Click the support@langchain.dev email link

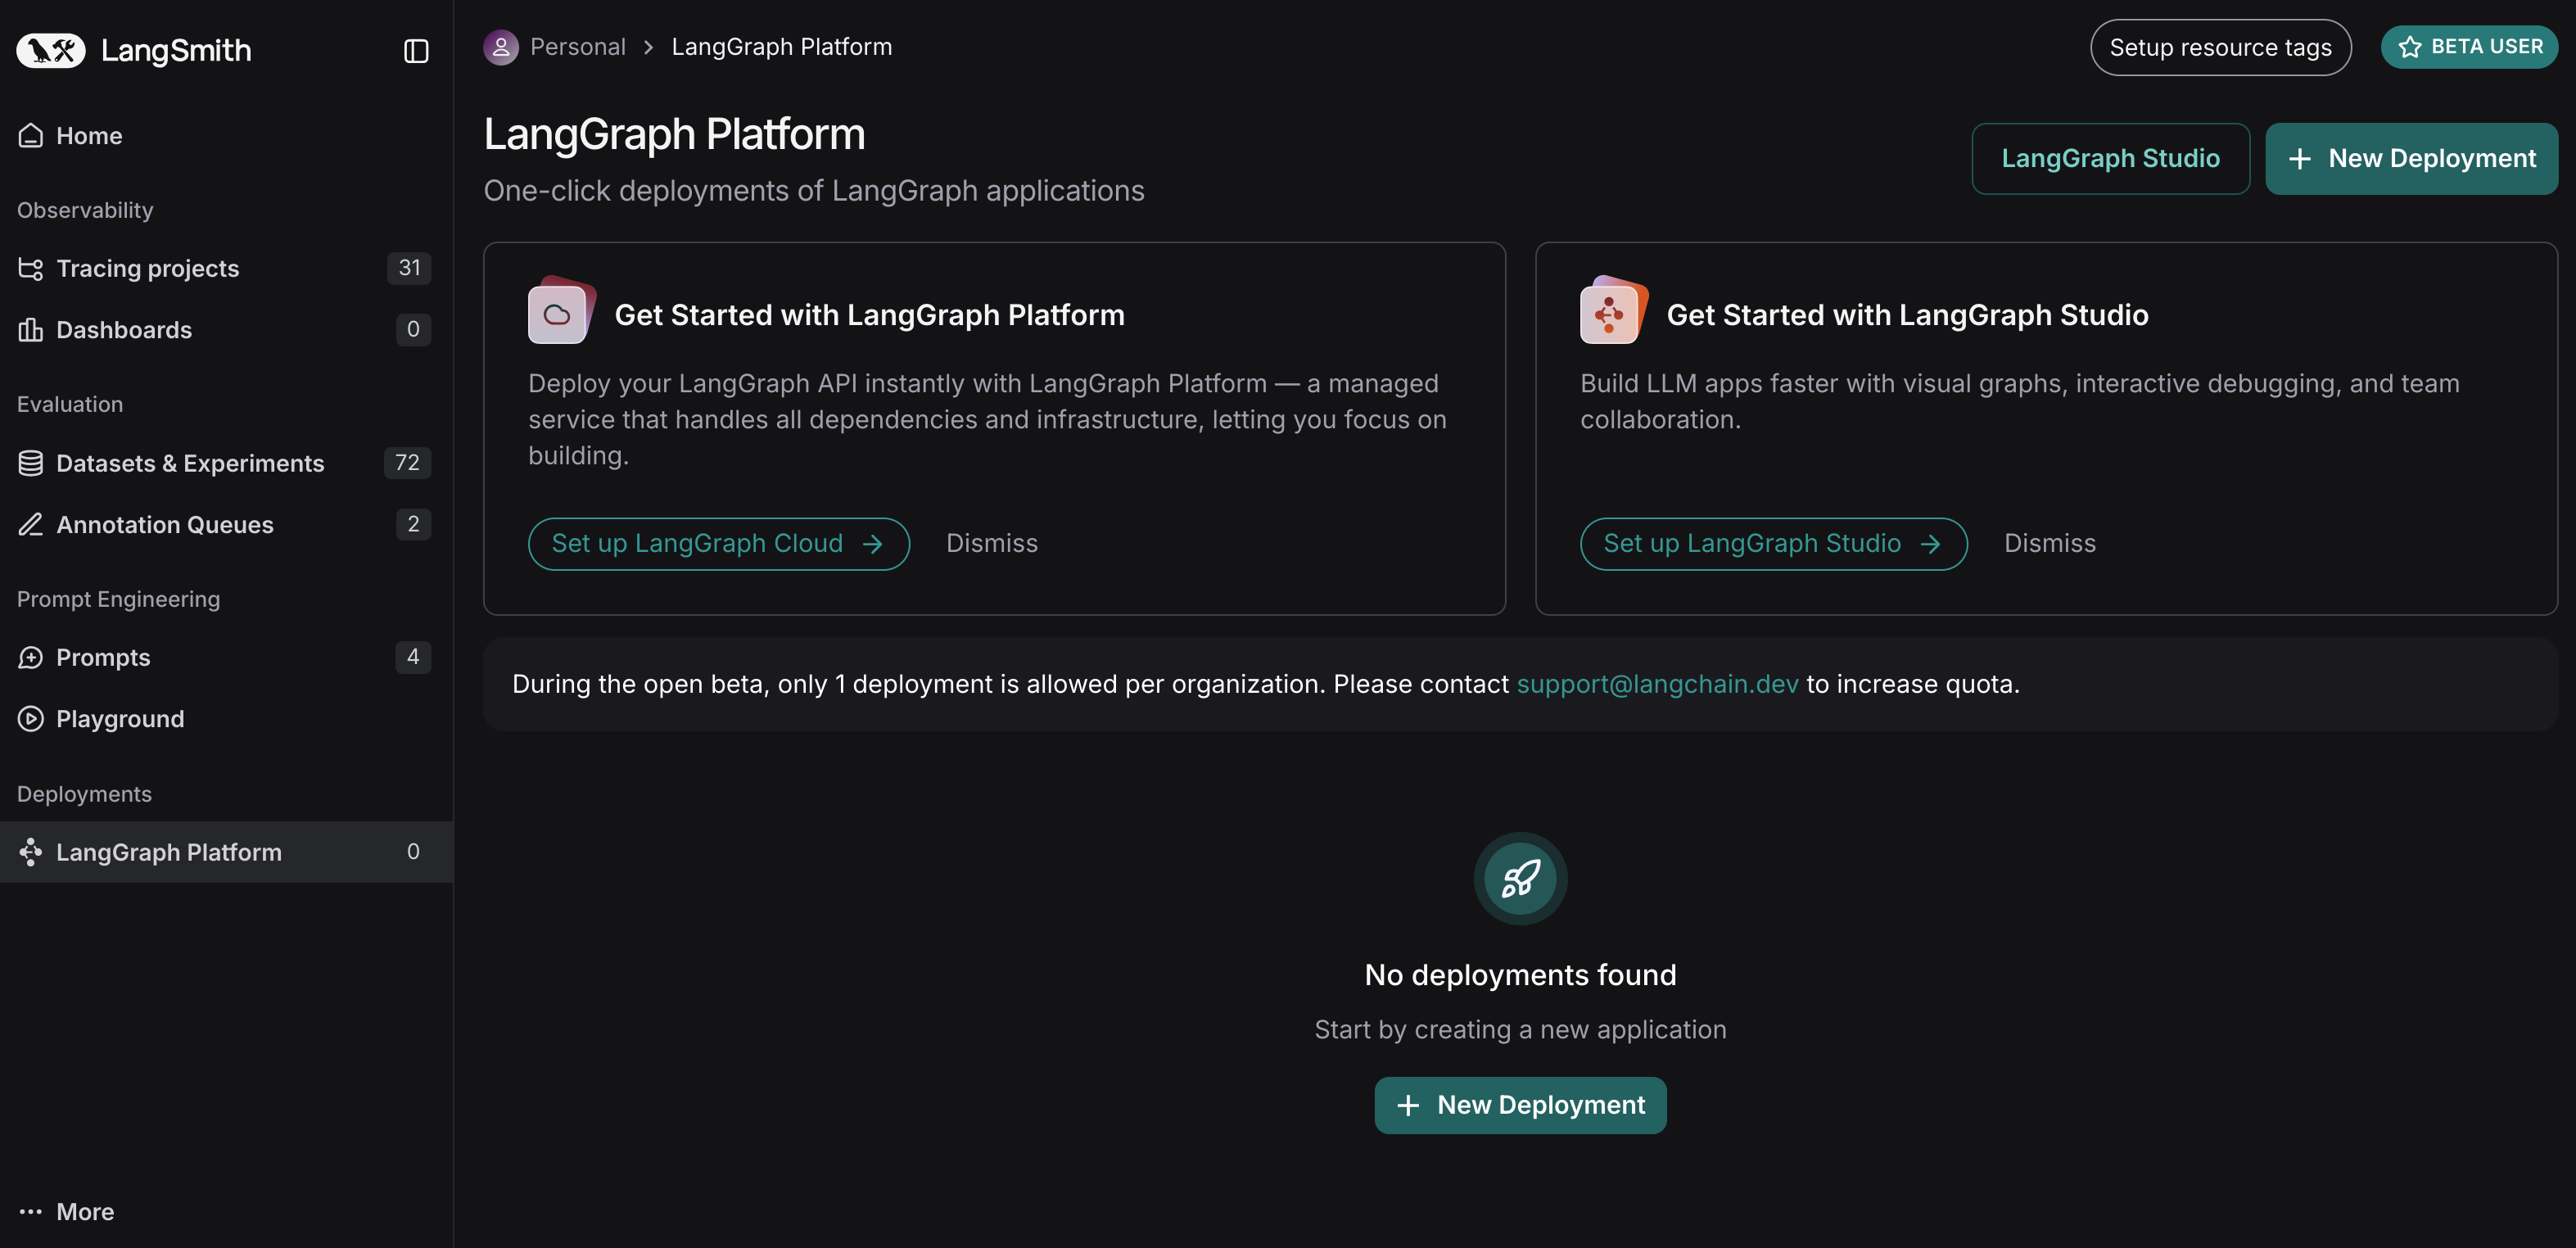point(1657,684)
